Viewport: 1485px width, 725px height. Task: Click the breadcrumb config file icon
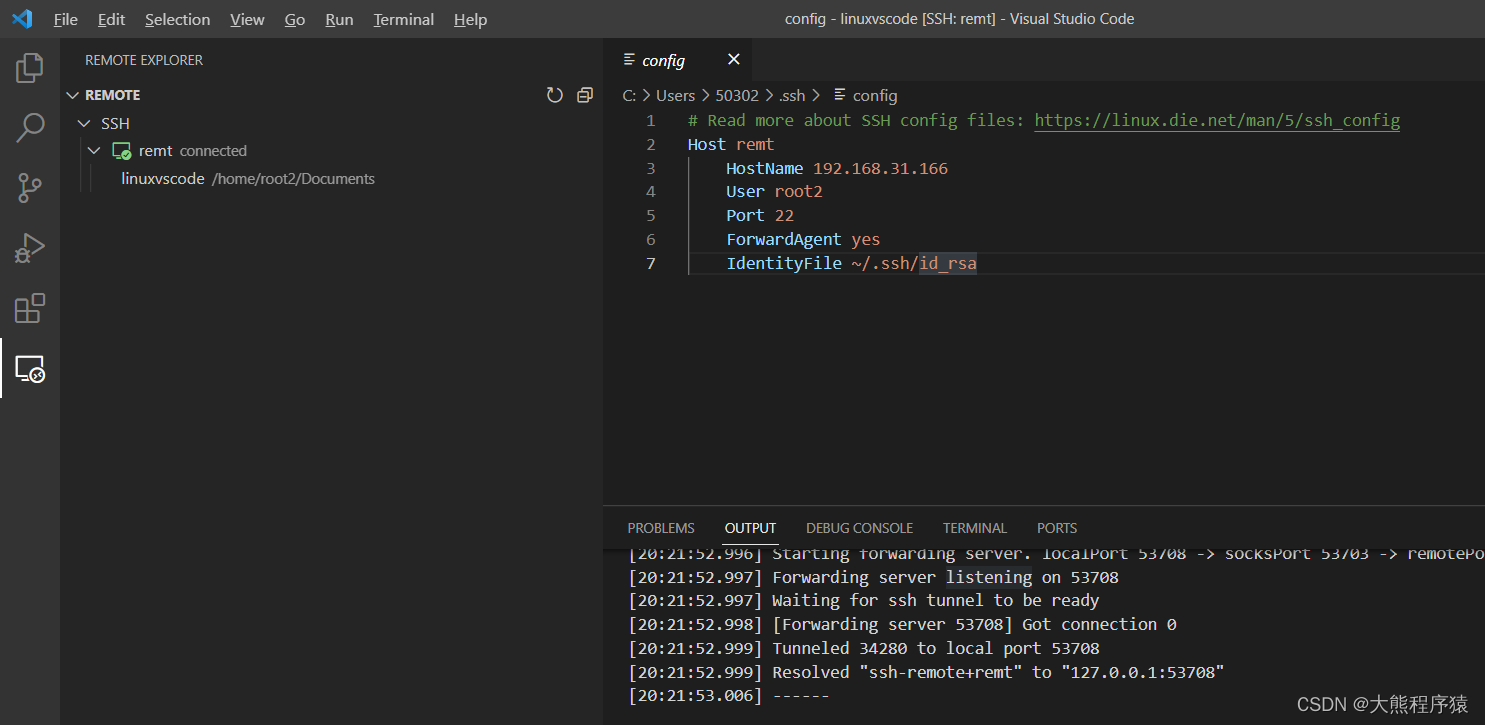click(841, 95)
